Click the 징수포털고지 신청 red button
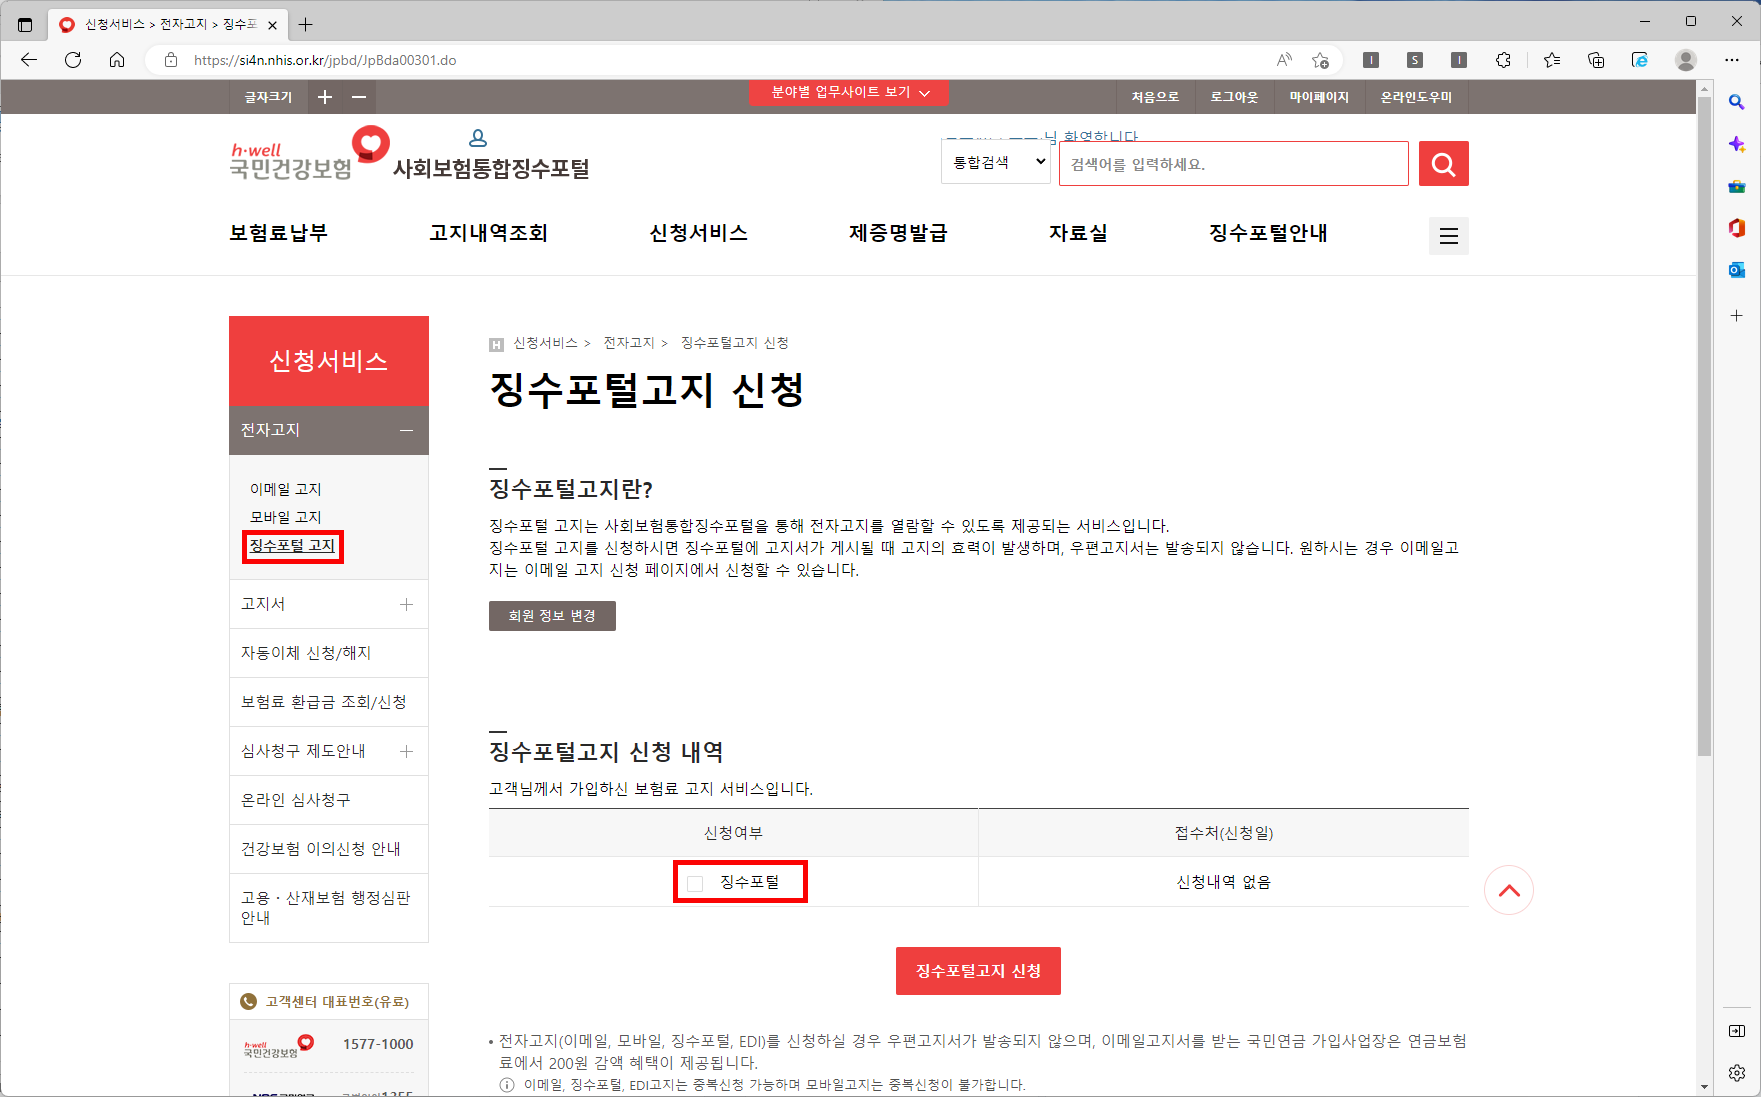The height and width of the screenshot is (1097, 1761). point(978,971)
